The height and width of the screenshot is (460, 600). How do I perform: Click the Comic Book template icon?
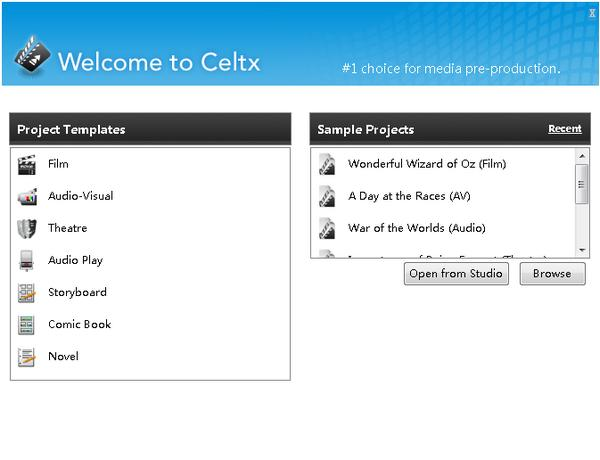click(x=26, y=325)
